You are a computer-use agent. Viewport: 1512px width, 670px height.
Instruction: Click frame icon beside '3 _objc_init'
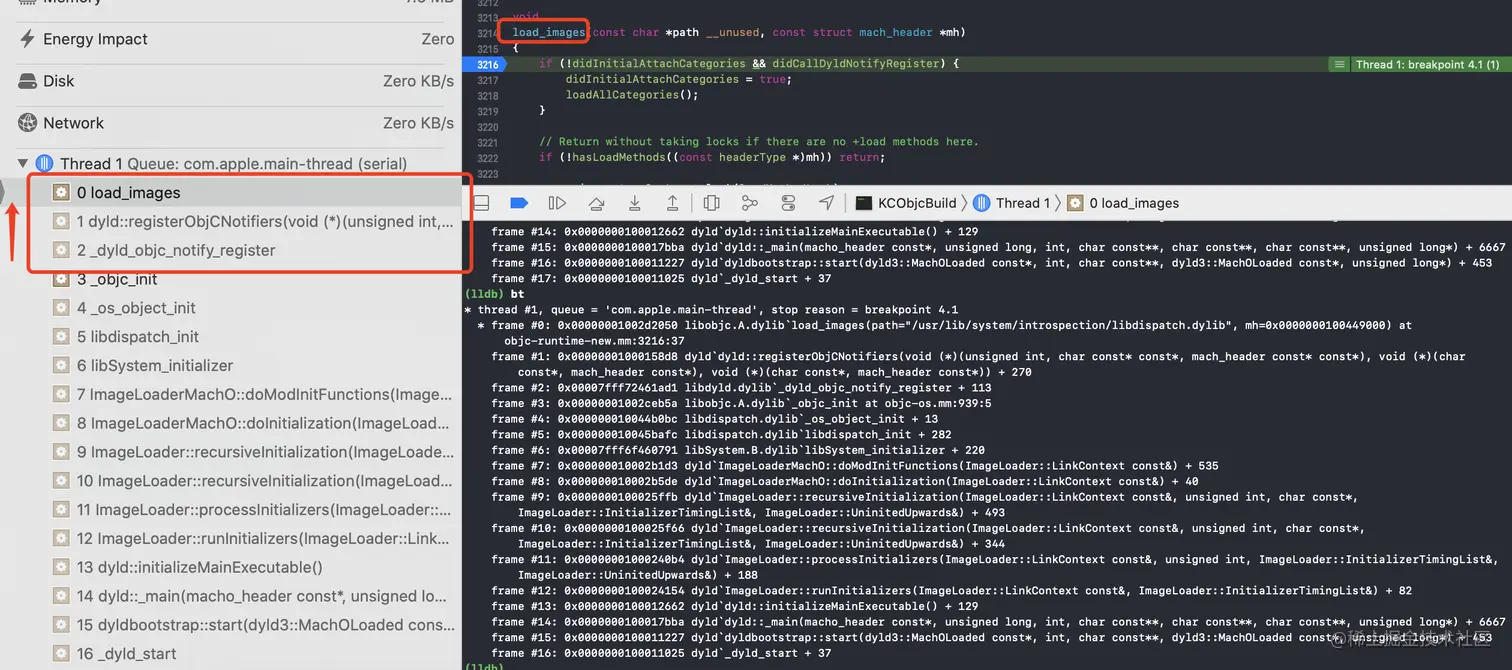point(61,279)
